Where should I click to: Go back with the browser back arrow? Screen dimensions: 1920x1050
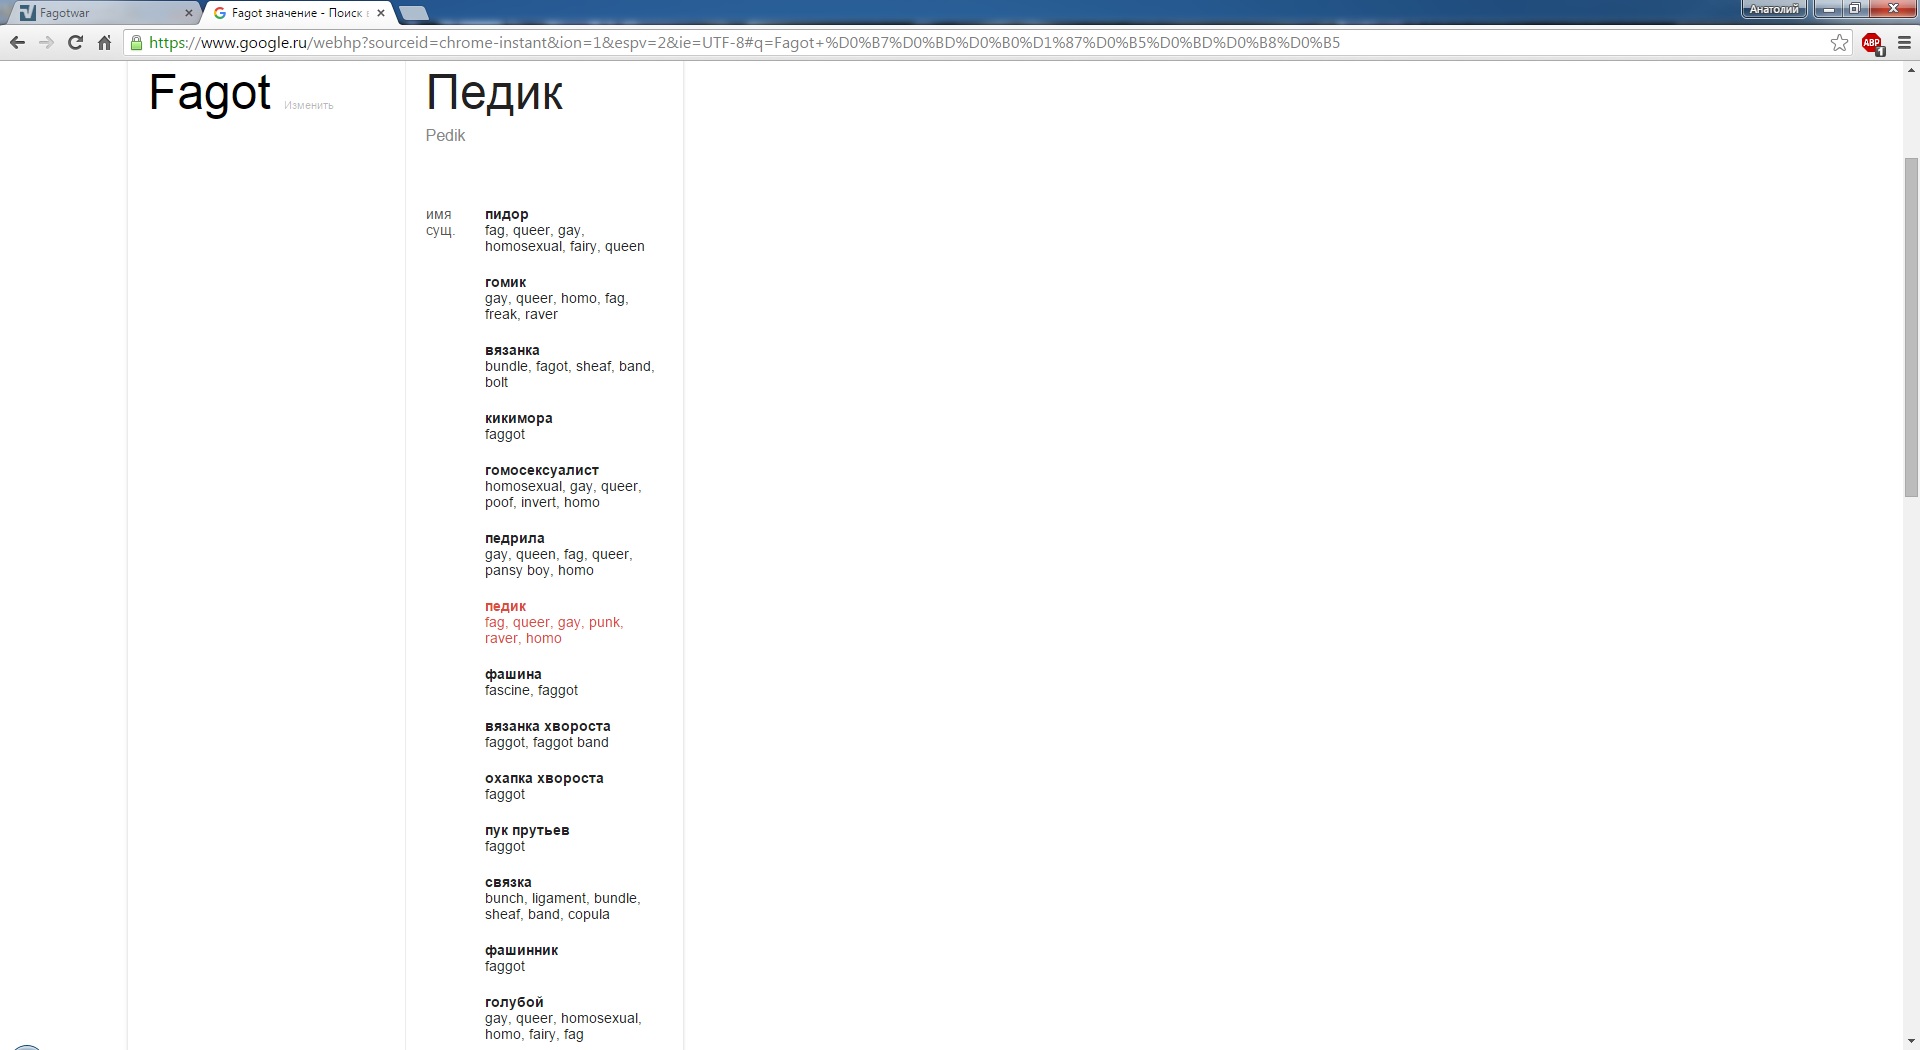coord(17,42)
